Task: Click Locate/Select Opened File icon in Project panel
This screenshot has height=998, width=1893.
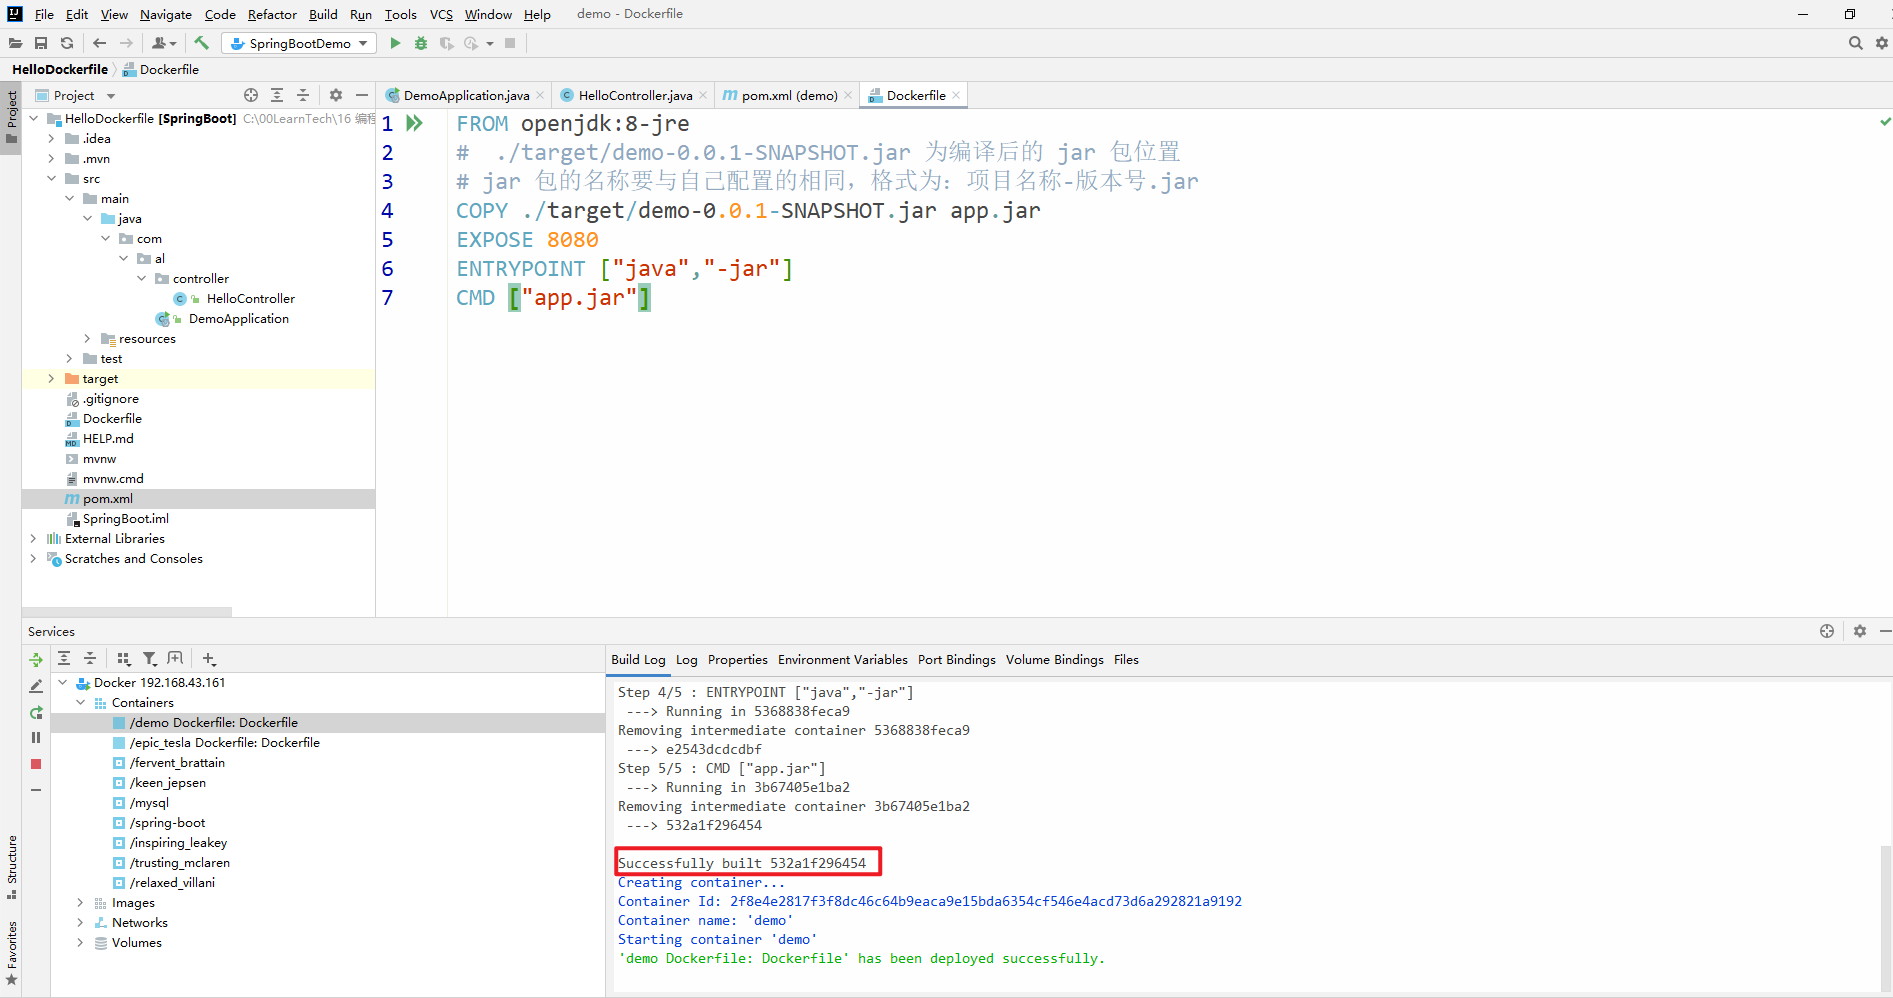Action: (251, 95)
